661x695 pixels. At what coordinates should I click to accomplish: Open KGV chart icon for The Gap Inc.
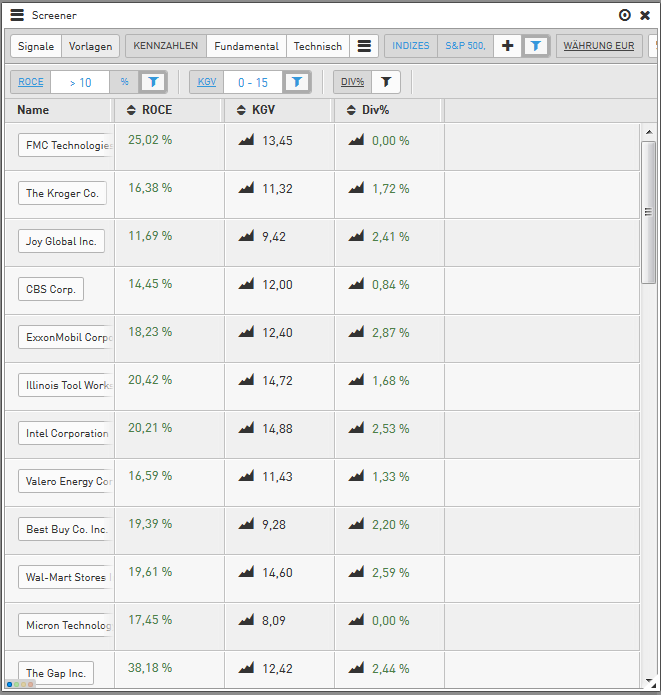tap(246, 668)
